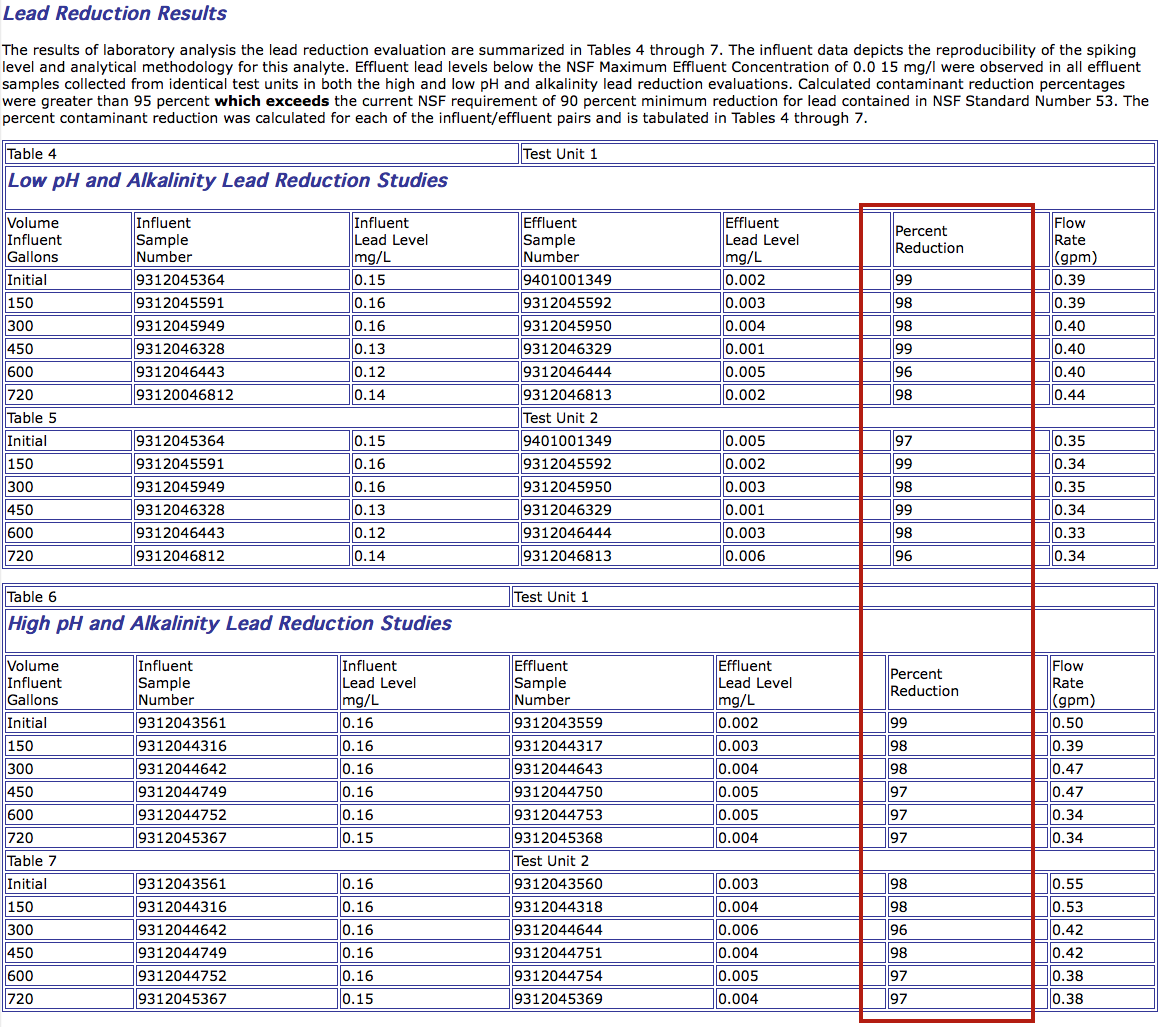Click the flow rate value 0.50
Viewport: 1158px width, 1027px height.
[1068, 723]
